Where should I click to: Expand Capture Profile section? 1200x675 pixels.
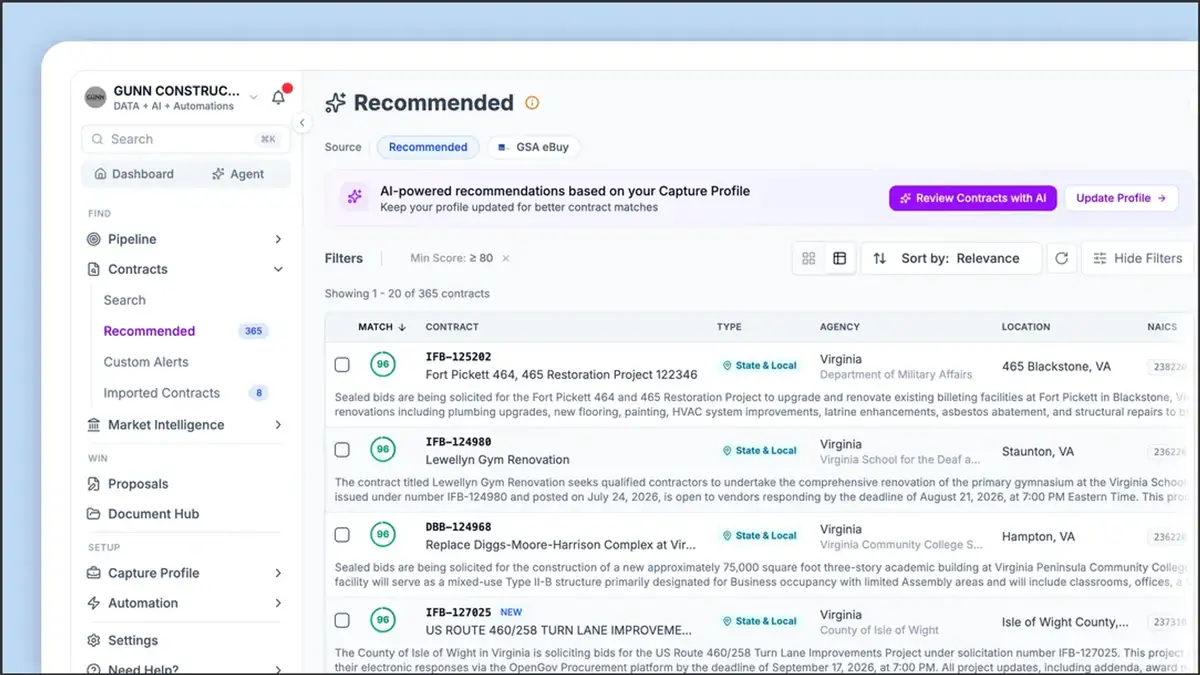click(x=278, y=573)
